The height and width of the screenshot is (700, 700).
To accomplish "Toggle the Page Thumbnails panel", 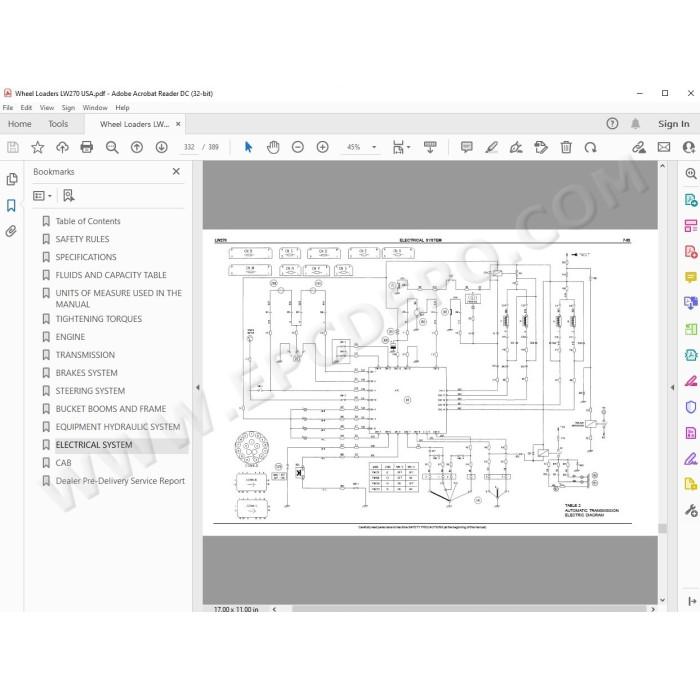I will click(12, 179).
